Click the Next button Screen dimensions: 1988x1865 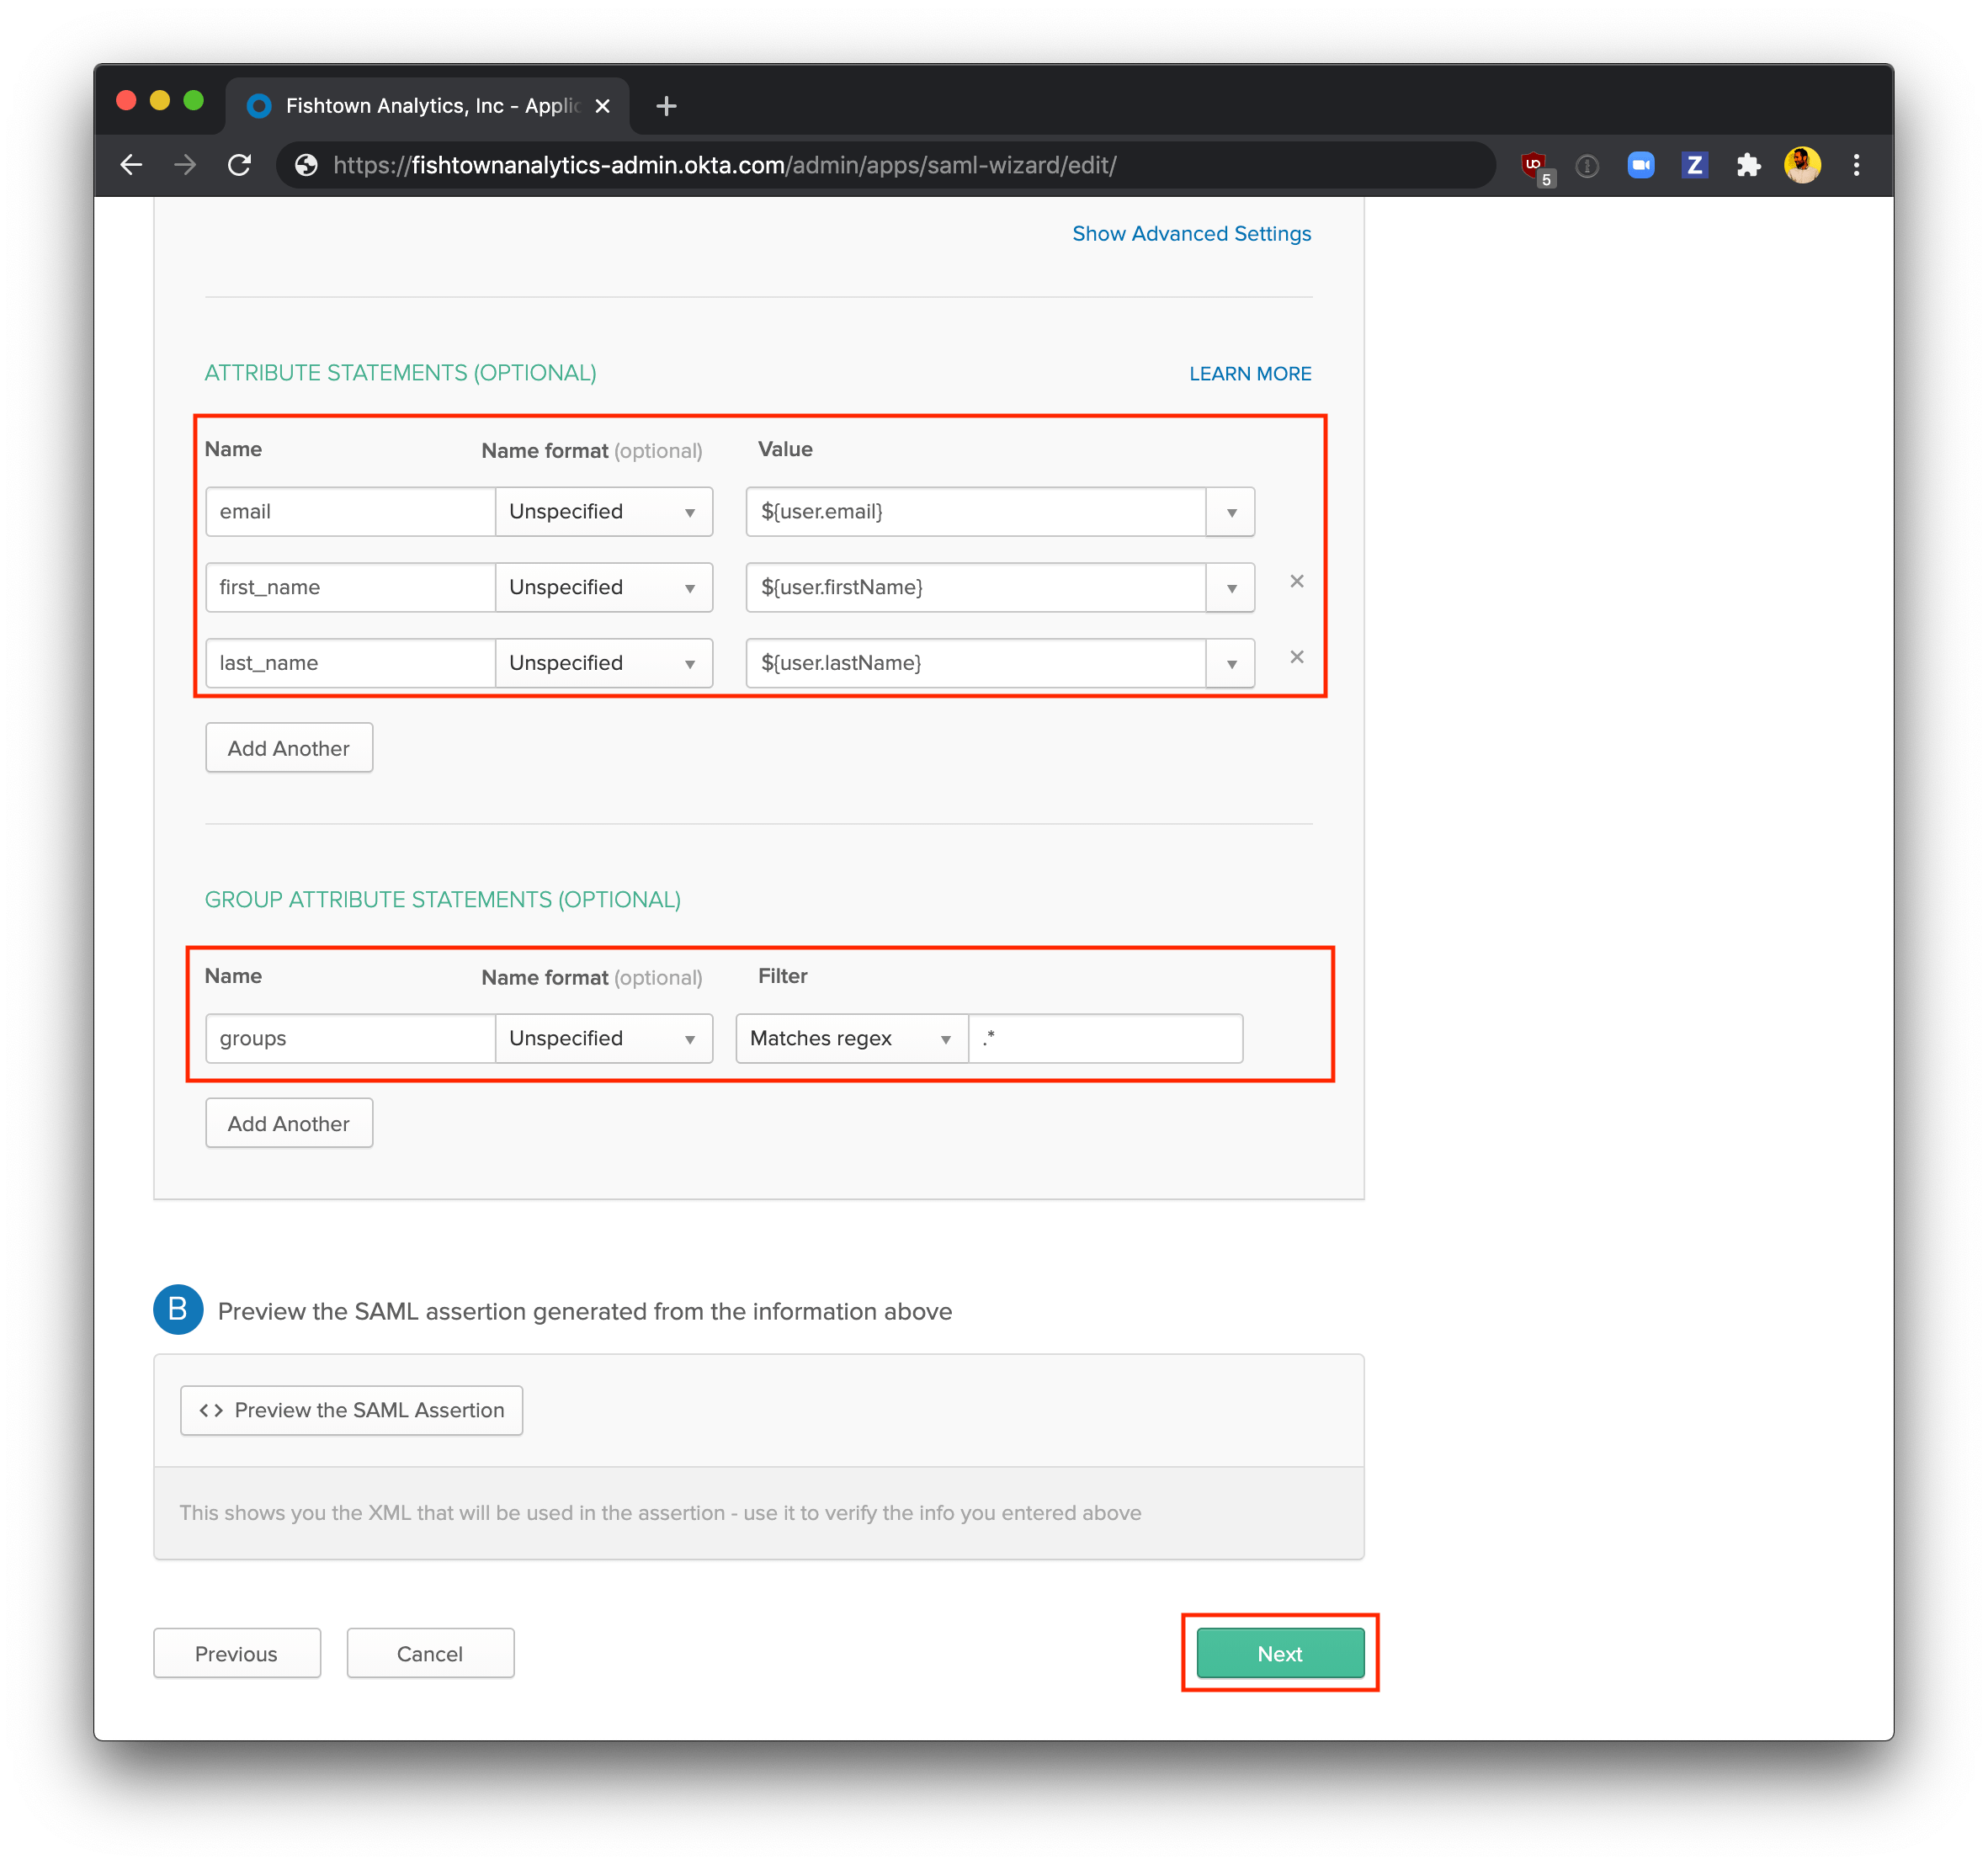pyautogui.click(x=1279, y=1653)
